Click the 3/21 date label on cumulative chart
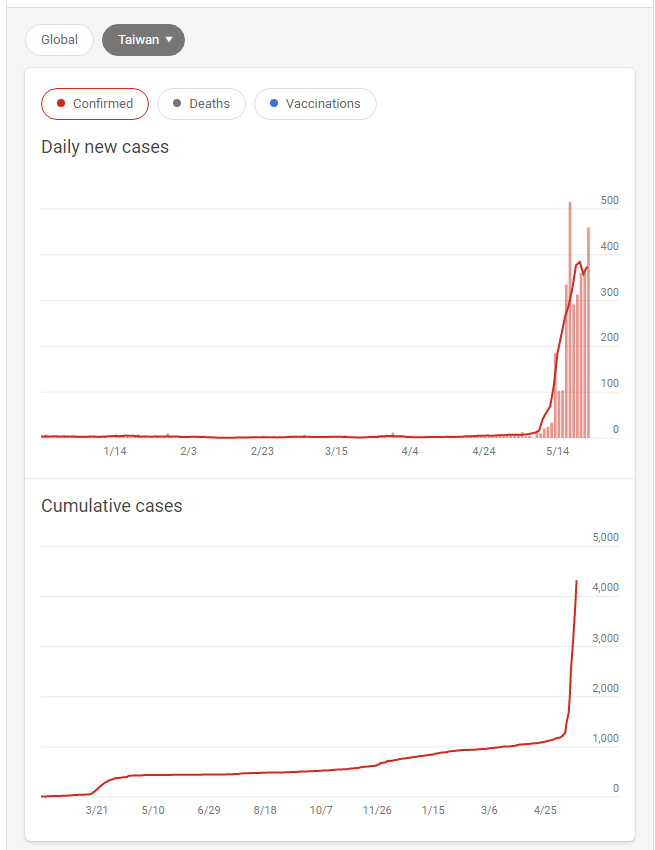655x850 pixels. click(x=97, y=810)
